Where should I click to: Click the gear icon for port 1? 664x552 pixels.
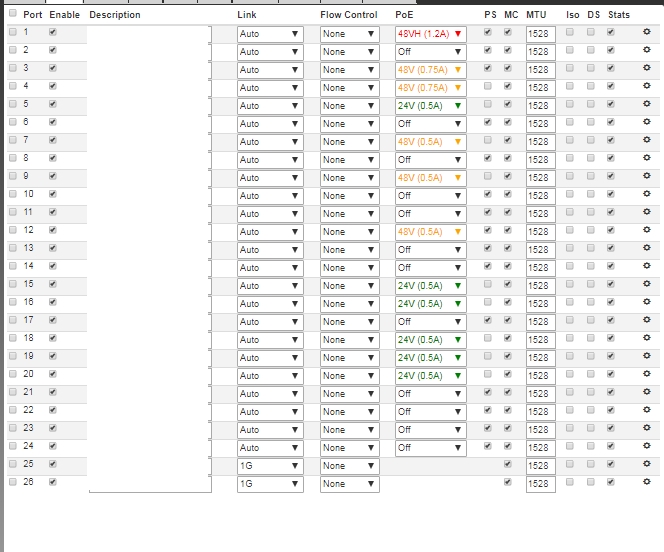point(646,32)
